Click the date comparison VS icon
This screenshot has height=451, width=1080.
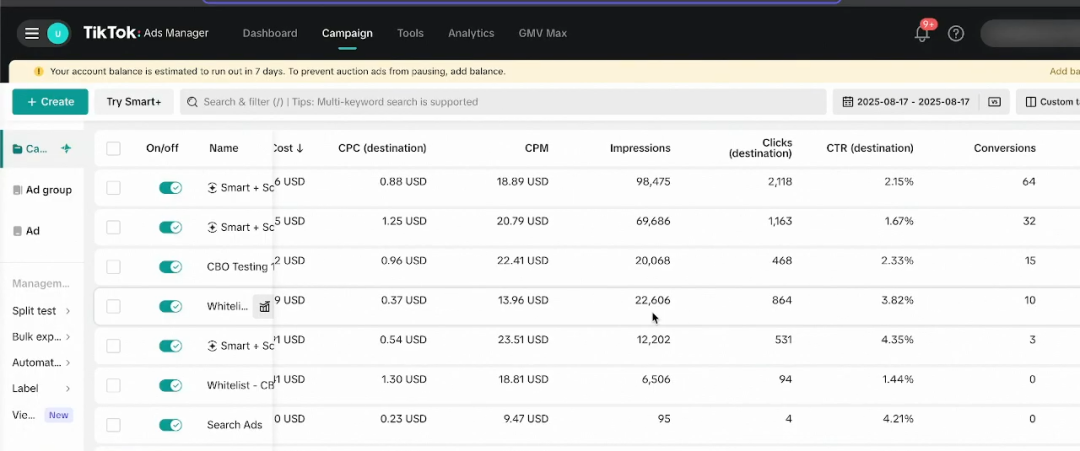(x=994, y=102)
